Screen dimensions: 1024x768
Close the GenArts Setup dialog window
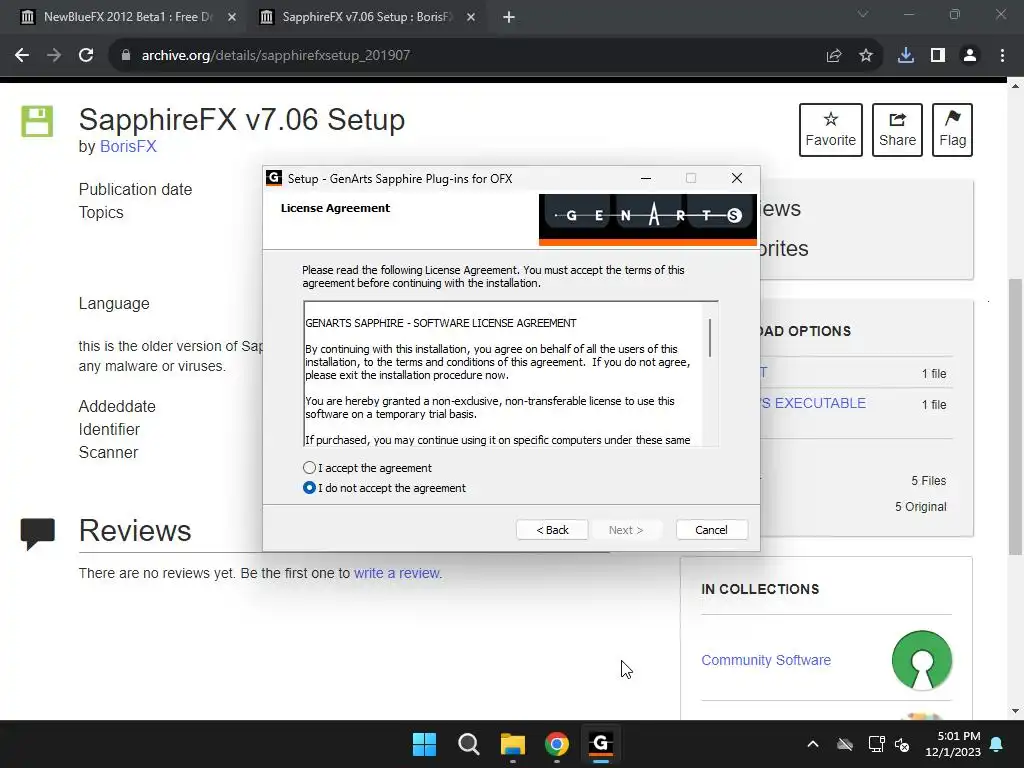click(x=737, y=178)
